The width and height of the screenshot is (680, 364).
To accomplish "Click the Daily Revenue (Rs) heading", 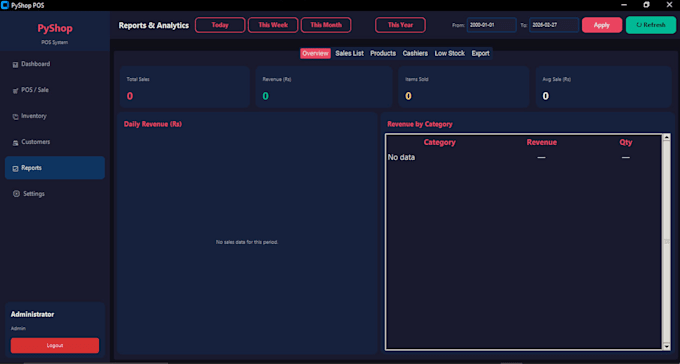I will pyautogui.click(x=153, y=124).
